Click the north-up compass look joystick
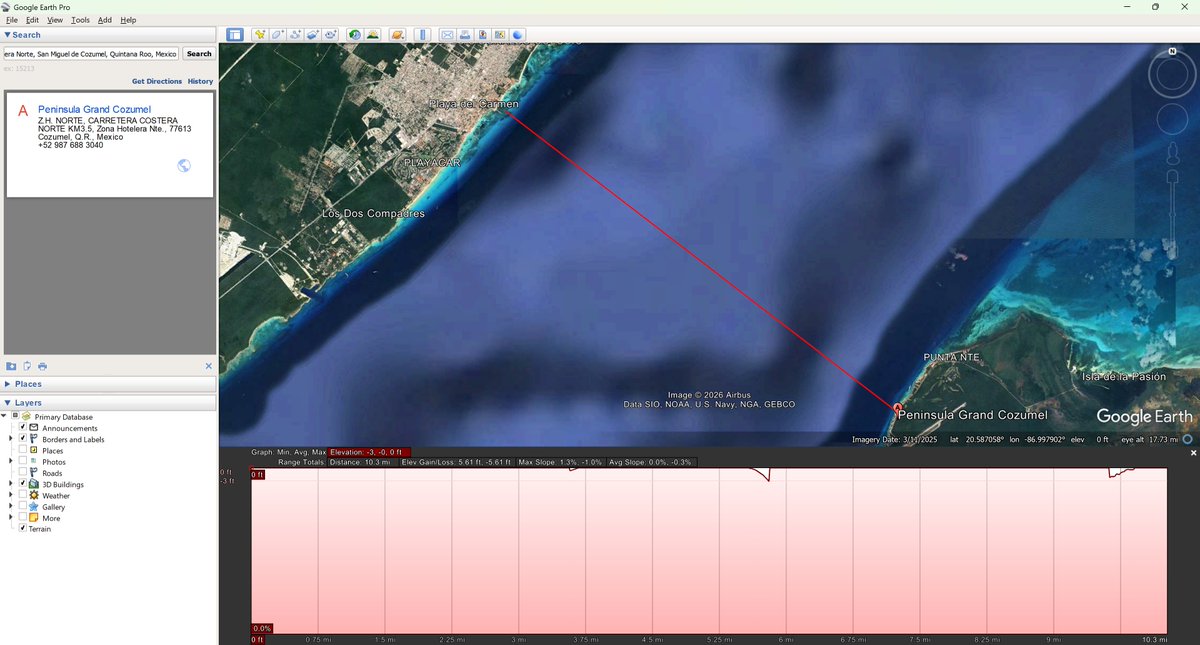 pos(1171,73)
